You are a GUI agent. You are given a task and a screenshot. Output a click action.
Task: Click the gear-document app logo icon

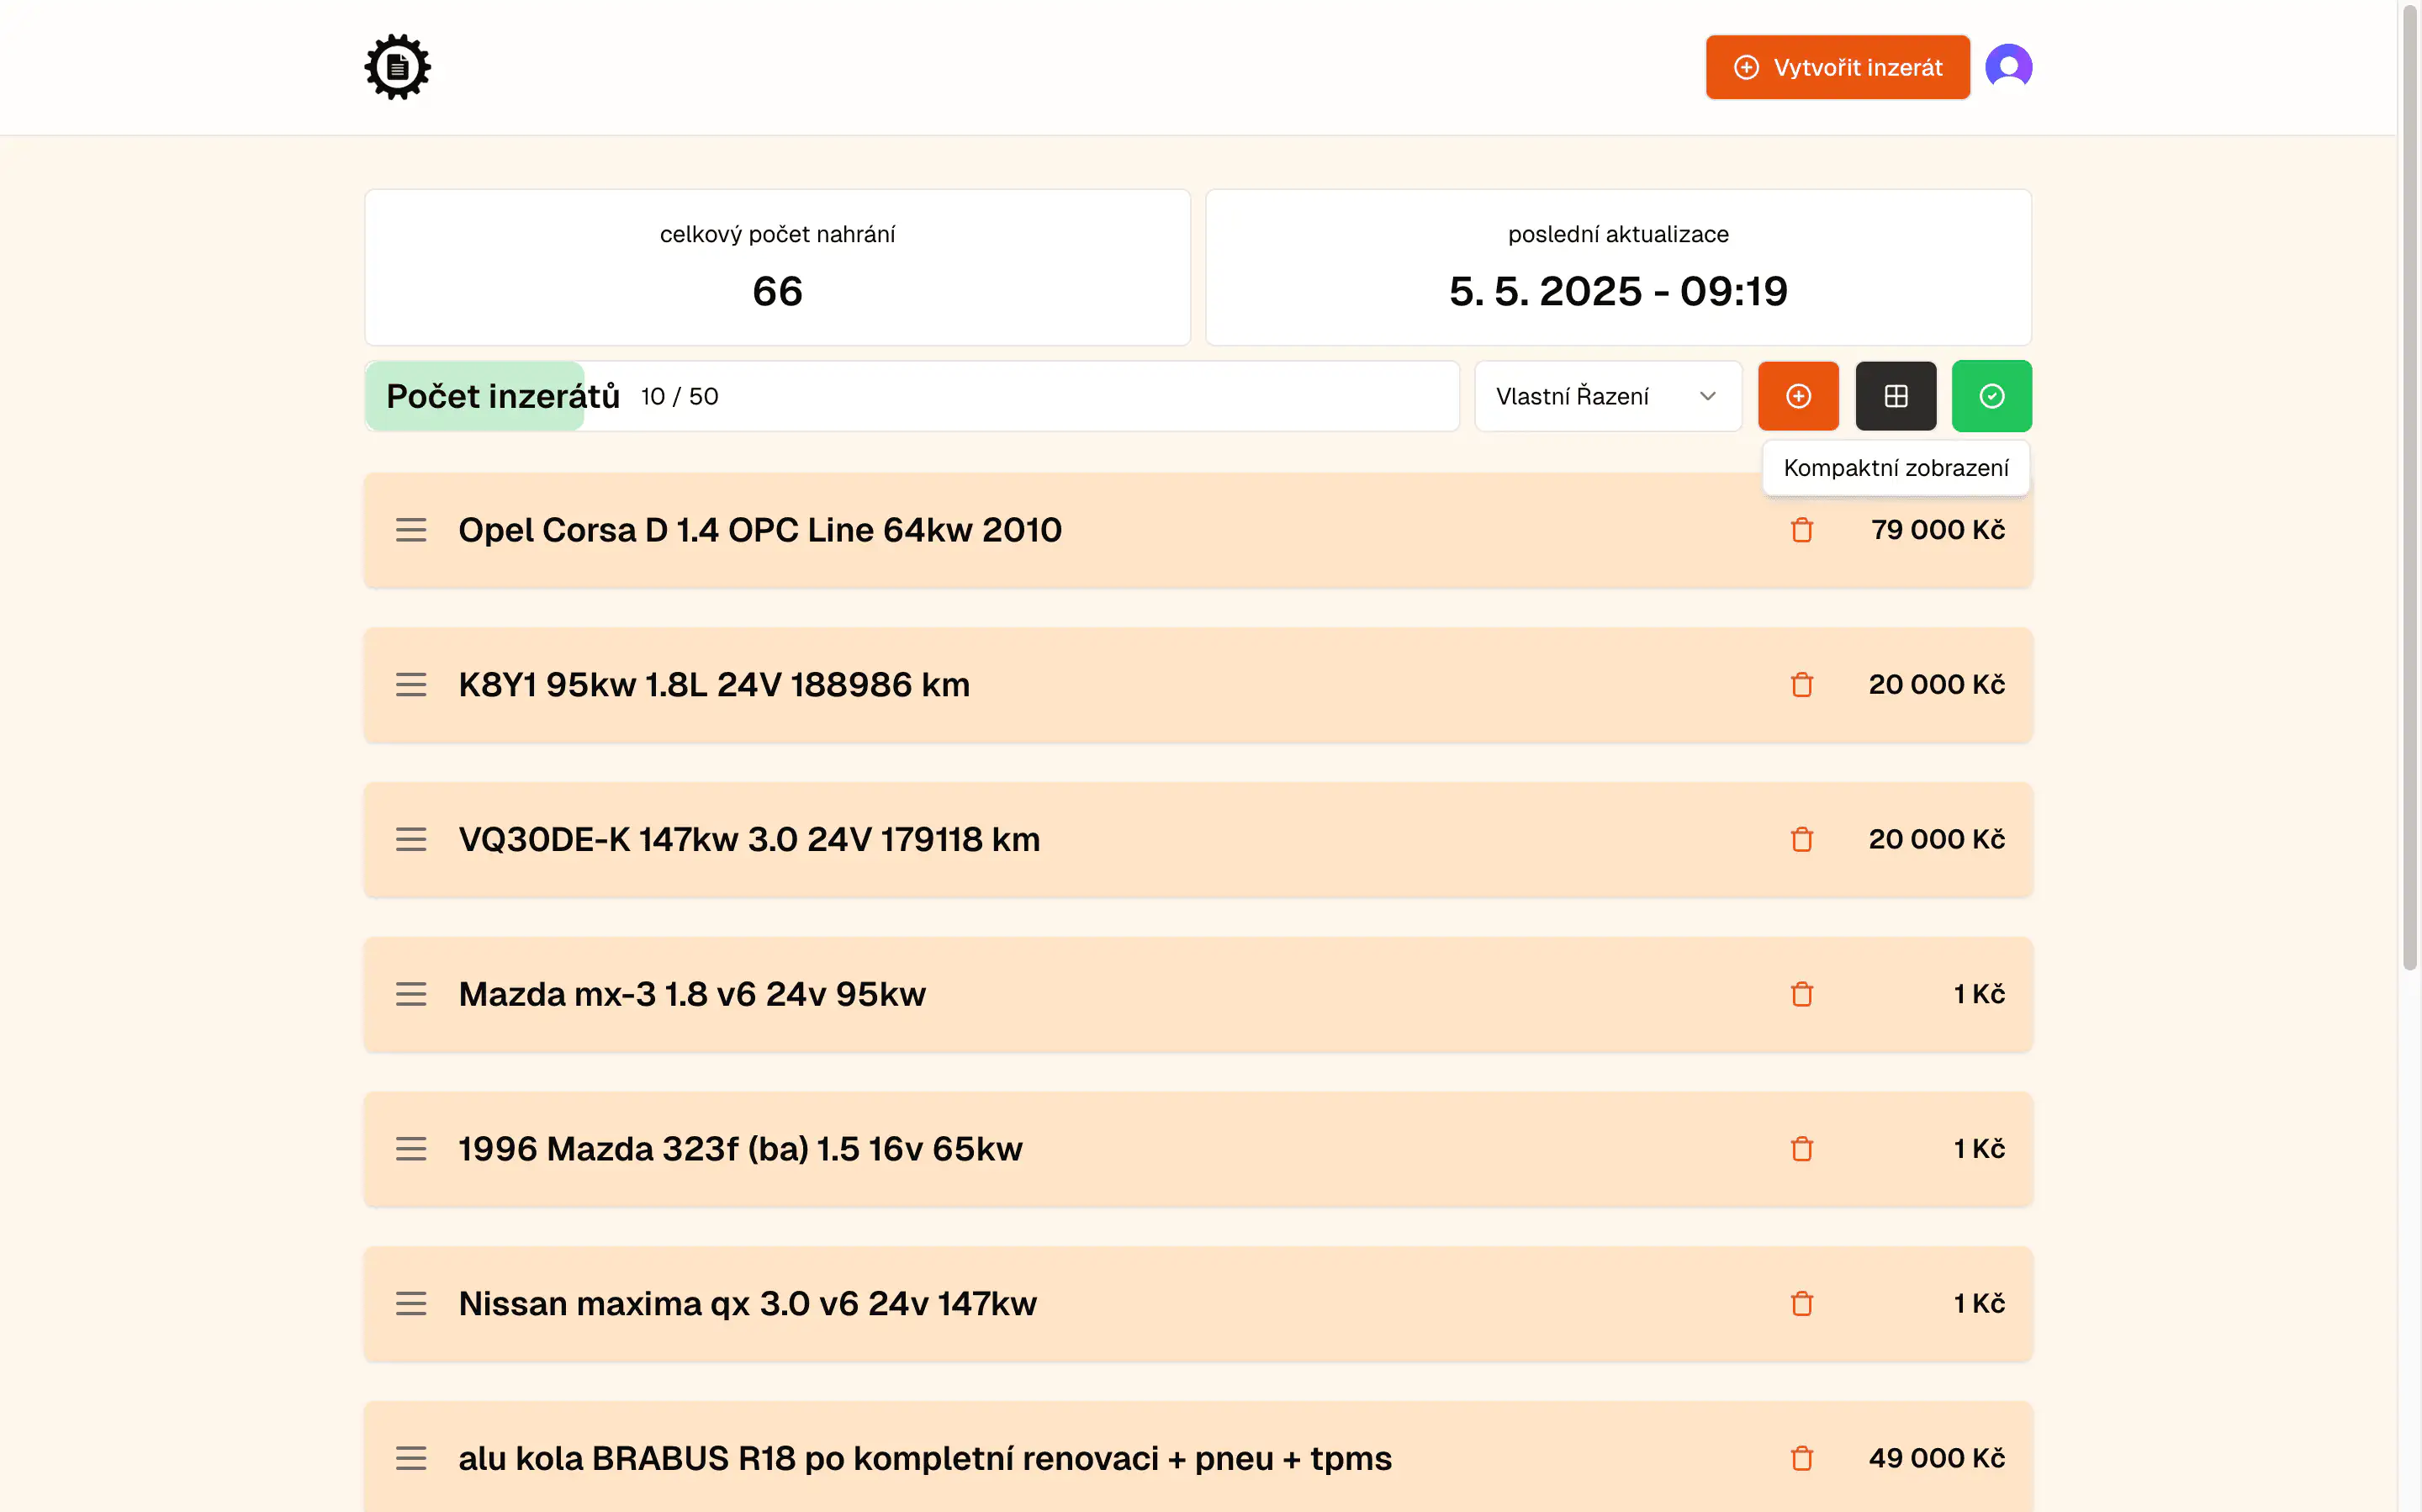397,66
